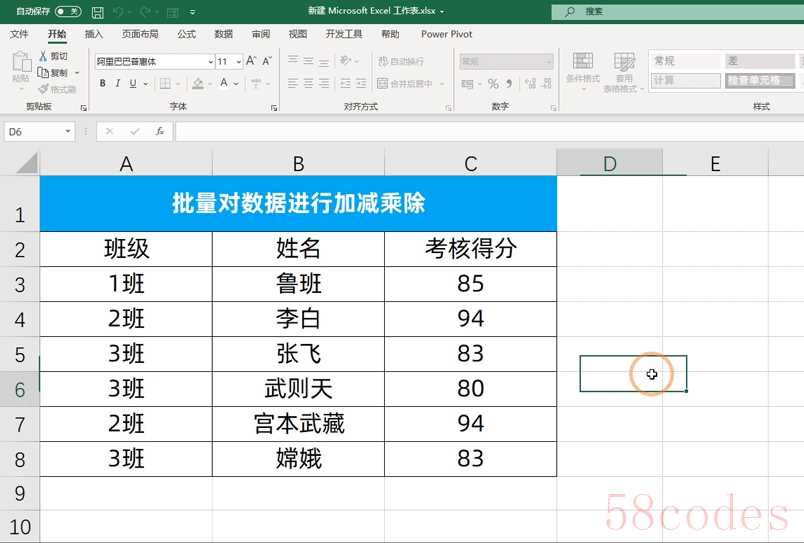This screenshot has height=543, width=804.
Task: Click the Increase Font Size icon
Action: pyautogui.click(x=252, y=61)
